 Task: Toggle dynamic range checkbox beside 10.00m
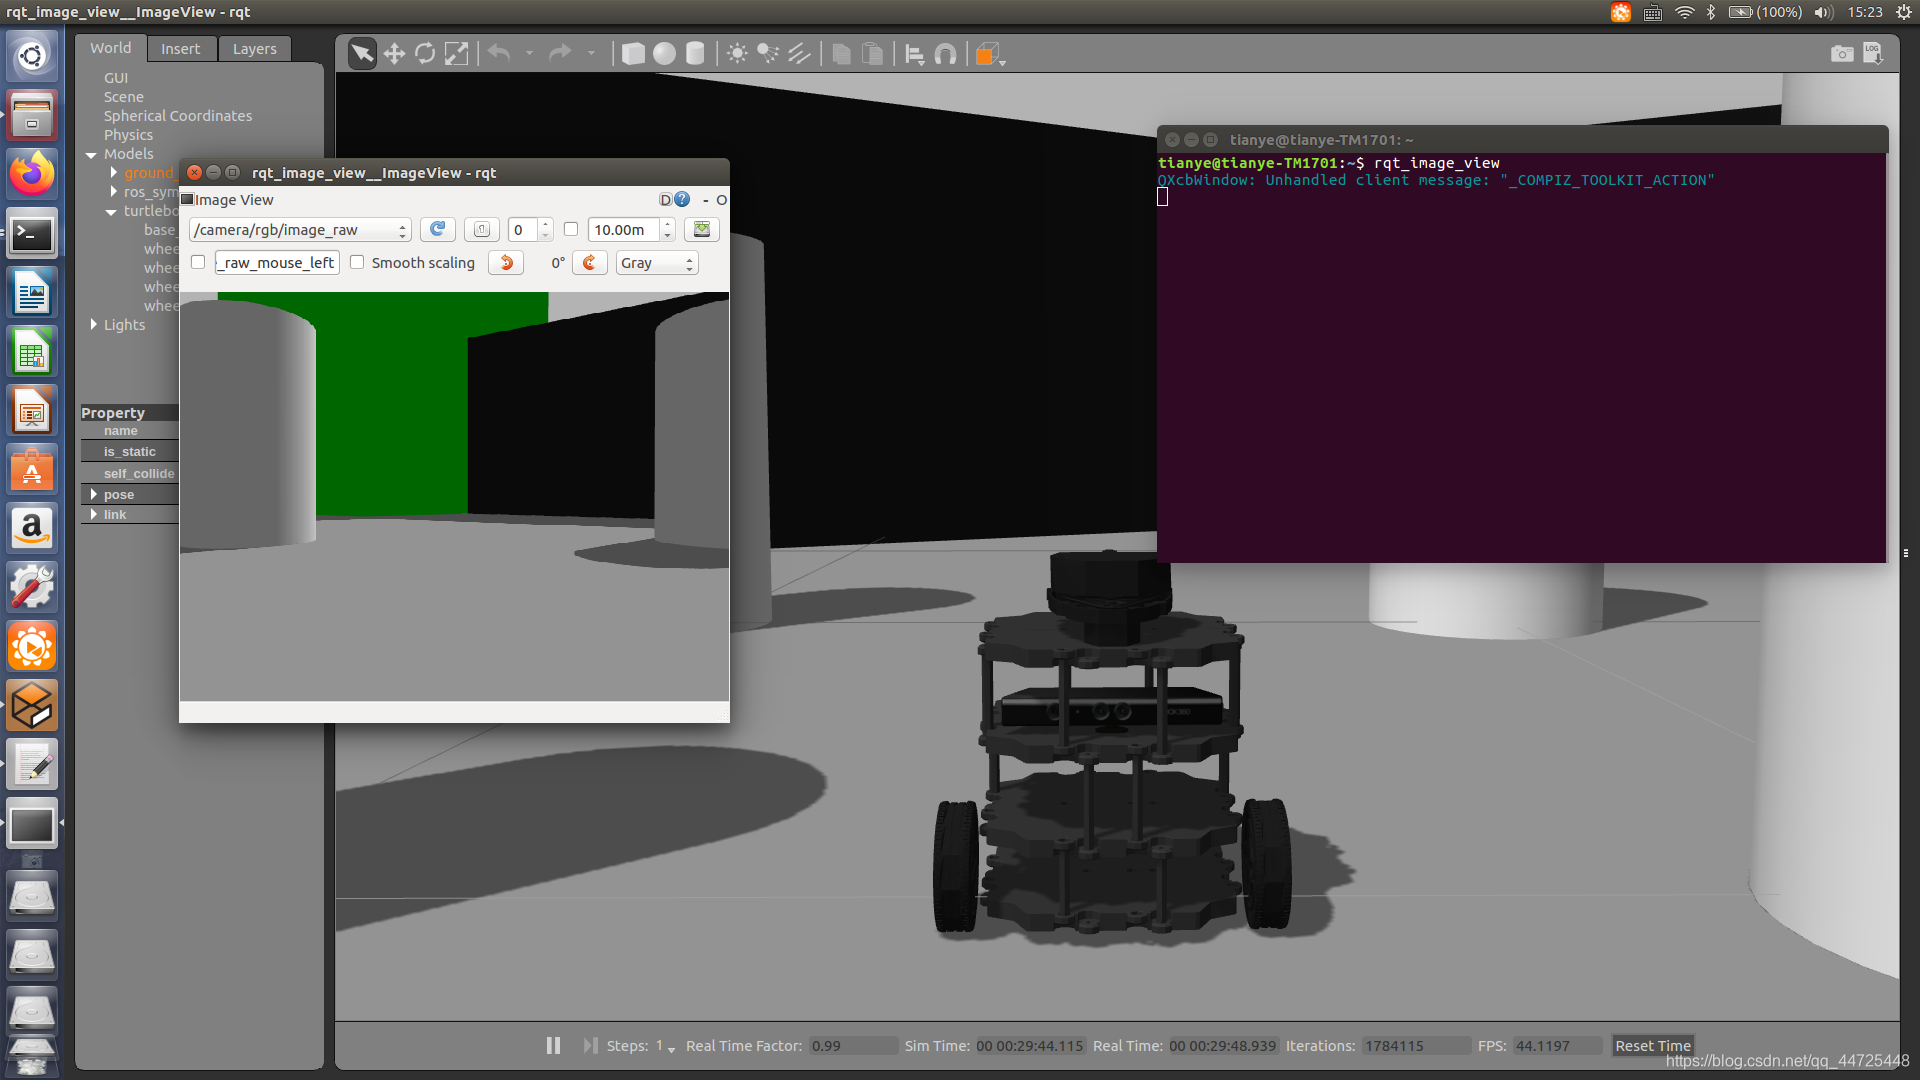point(571,230)
